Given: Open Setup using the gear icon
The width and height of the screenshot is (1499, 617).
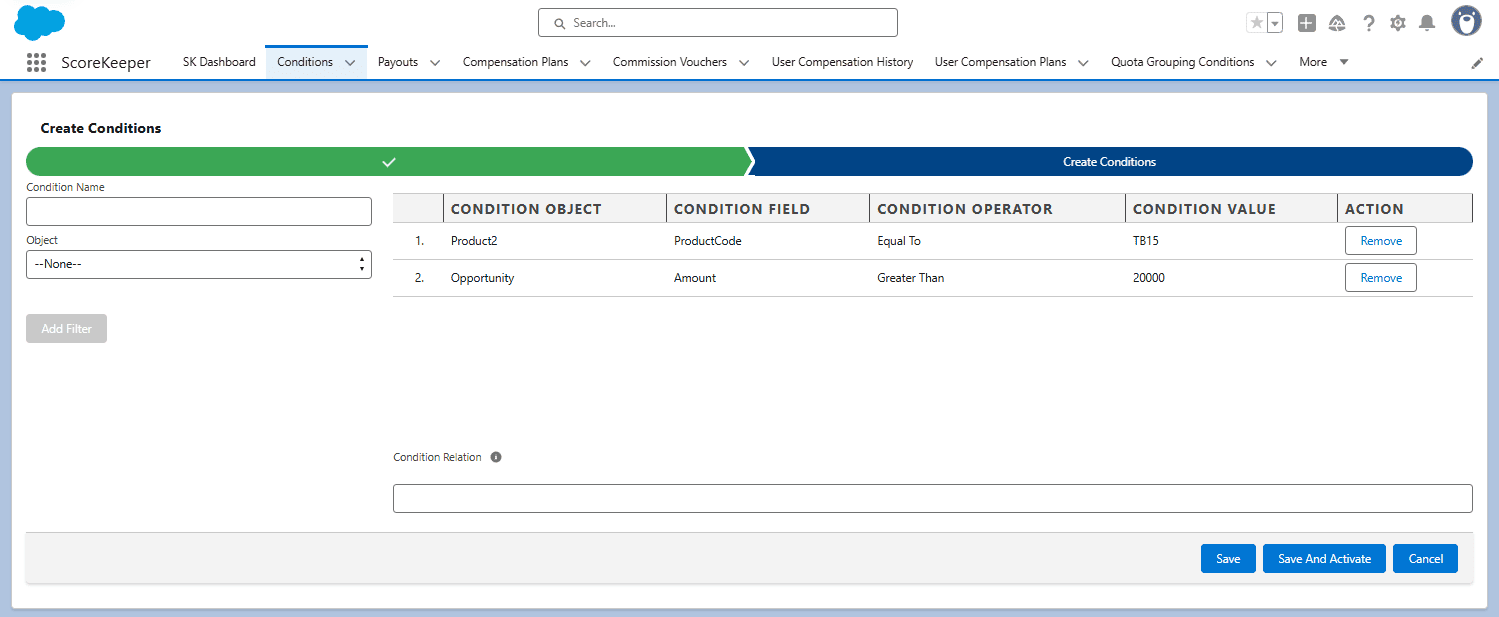Looking at the screenshot, I should click(1398, 22).
